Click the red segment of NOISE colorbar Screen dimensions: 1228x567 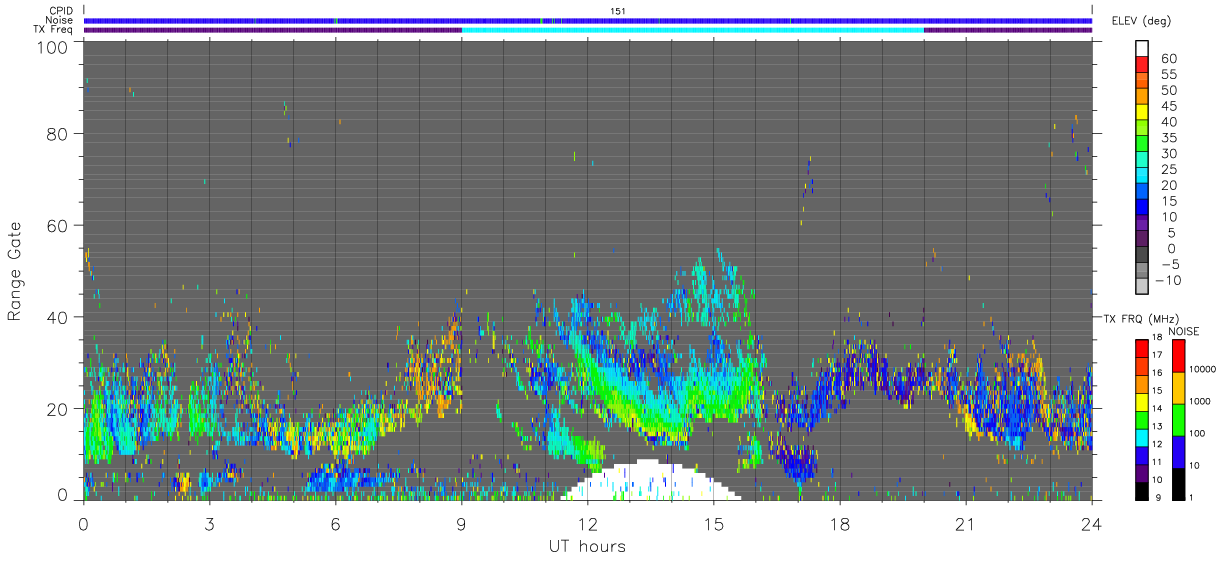pyautogui.click(x=1180, y=355)
